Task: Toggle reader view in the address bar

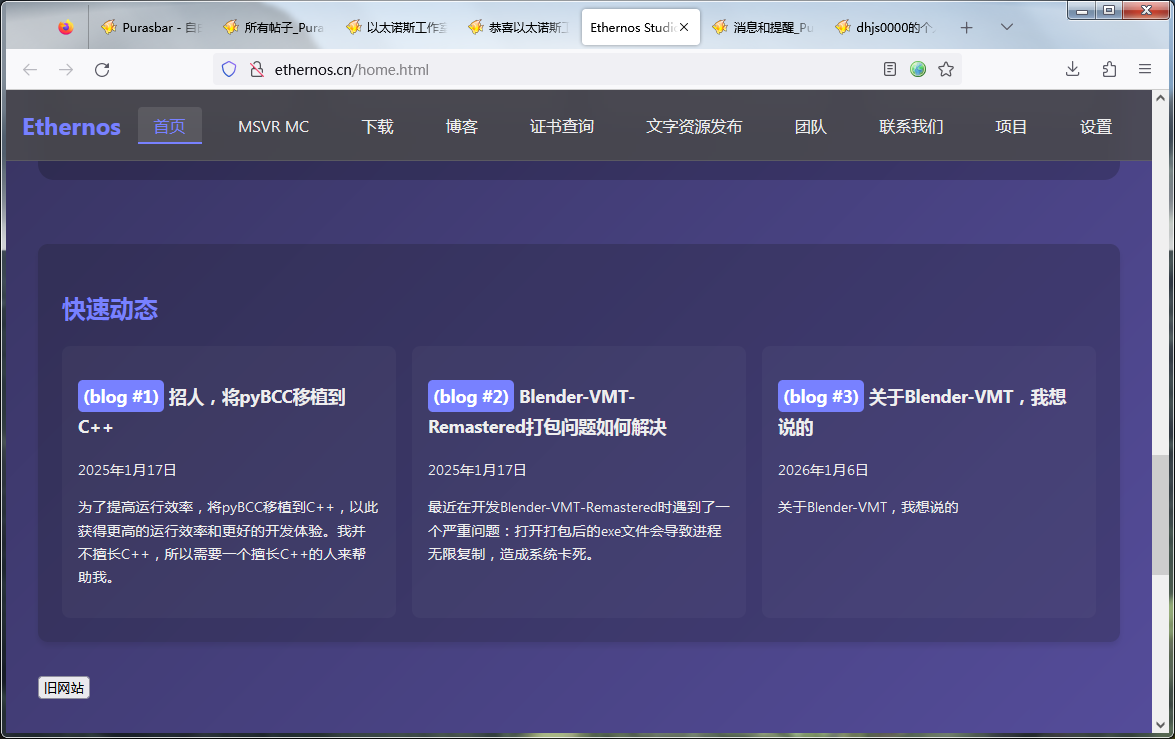Action: 890,69
